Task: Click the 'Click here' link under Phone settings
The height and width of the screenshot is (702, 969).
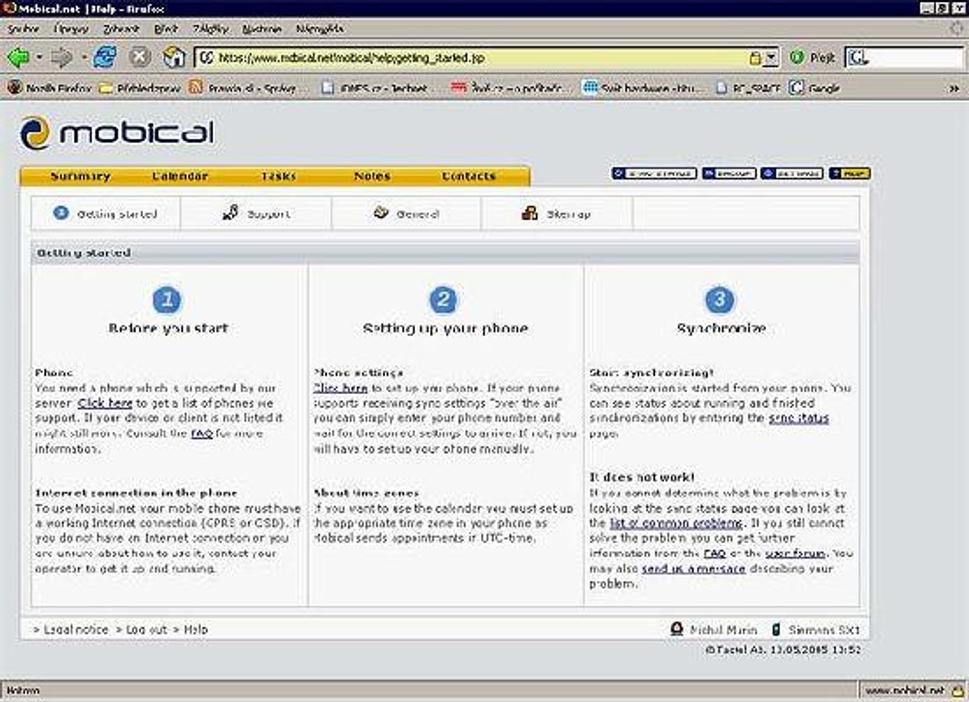Action: (341, 388)
